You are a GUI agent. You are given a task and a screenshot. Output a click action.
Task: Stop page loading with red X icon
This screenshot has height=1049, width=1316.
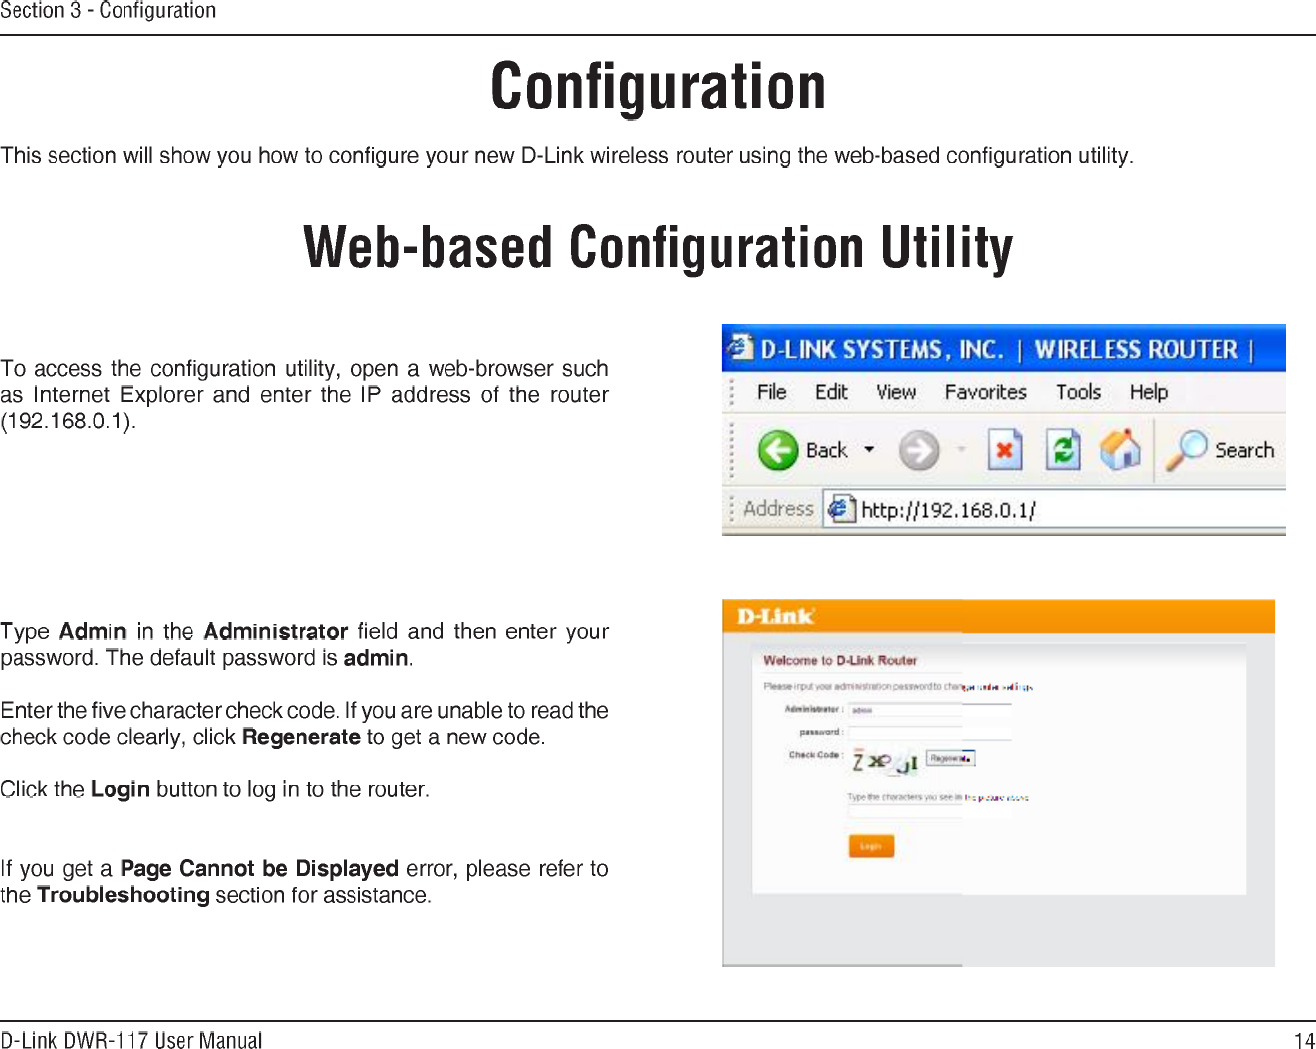coord(1005,450)
